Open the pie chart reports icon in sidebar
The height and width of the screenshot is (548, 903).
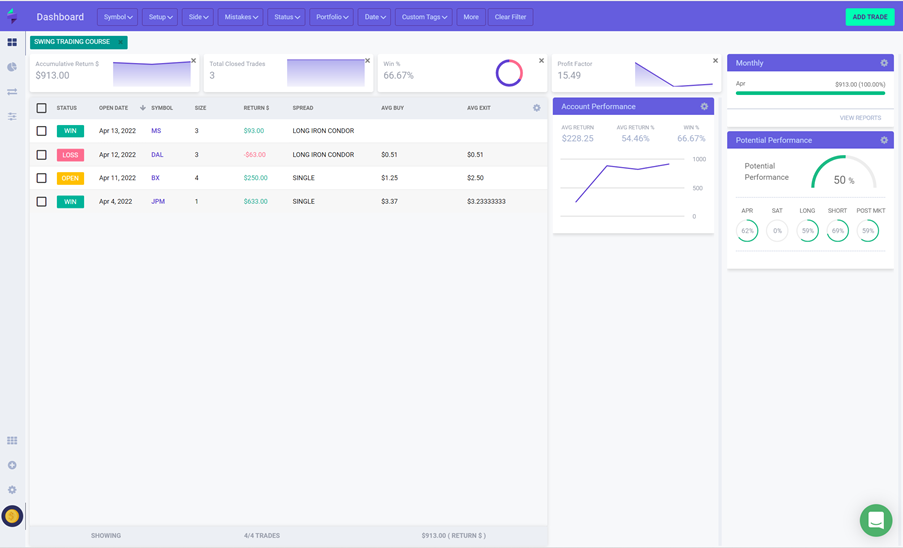click(12, 67)
